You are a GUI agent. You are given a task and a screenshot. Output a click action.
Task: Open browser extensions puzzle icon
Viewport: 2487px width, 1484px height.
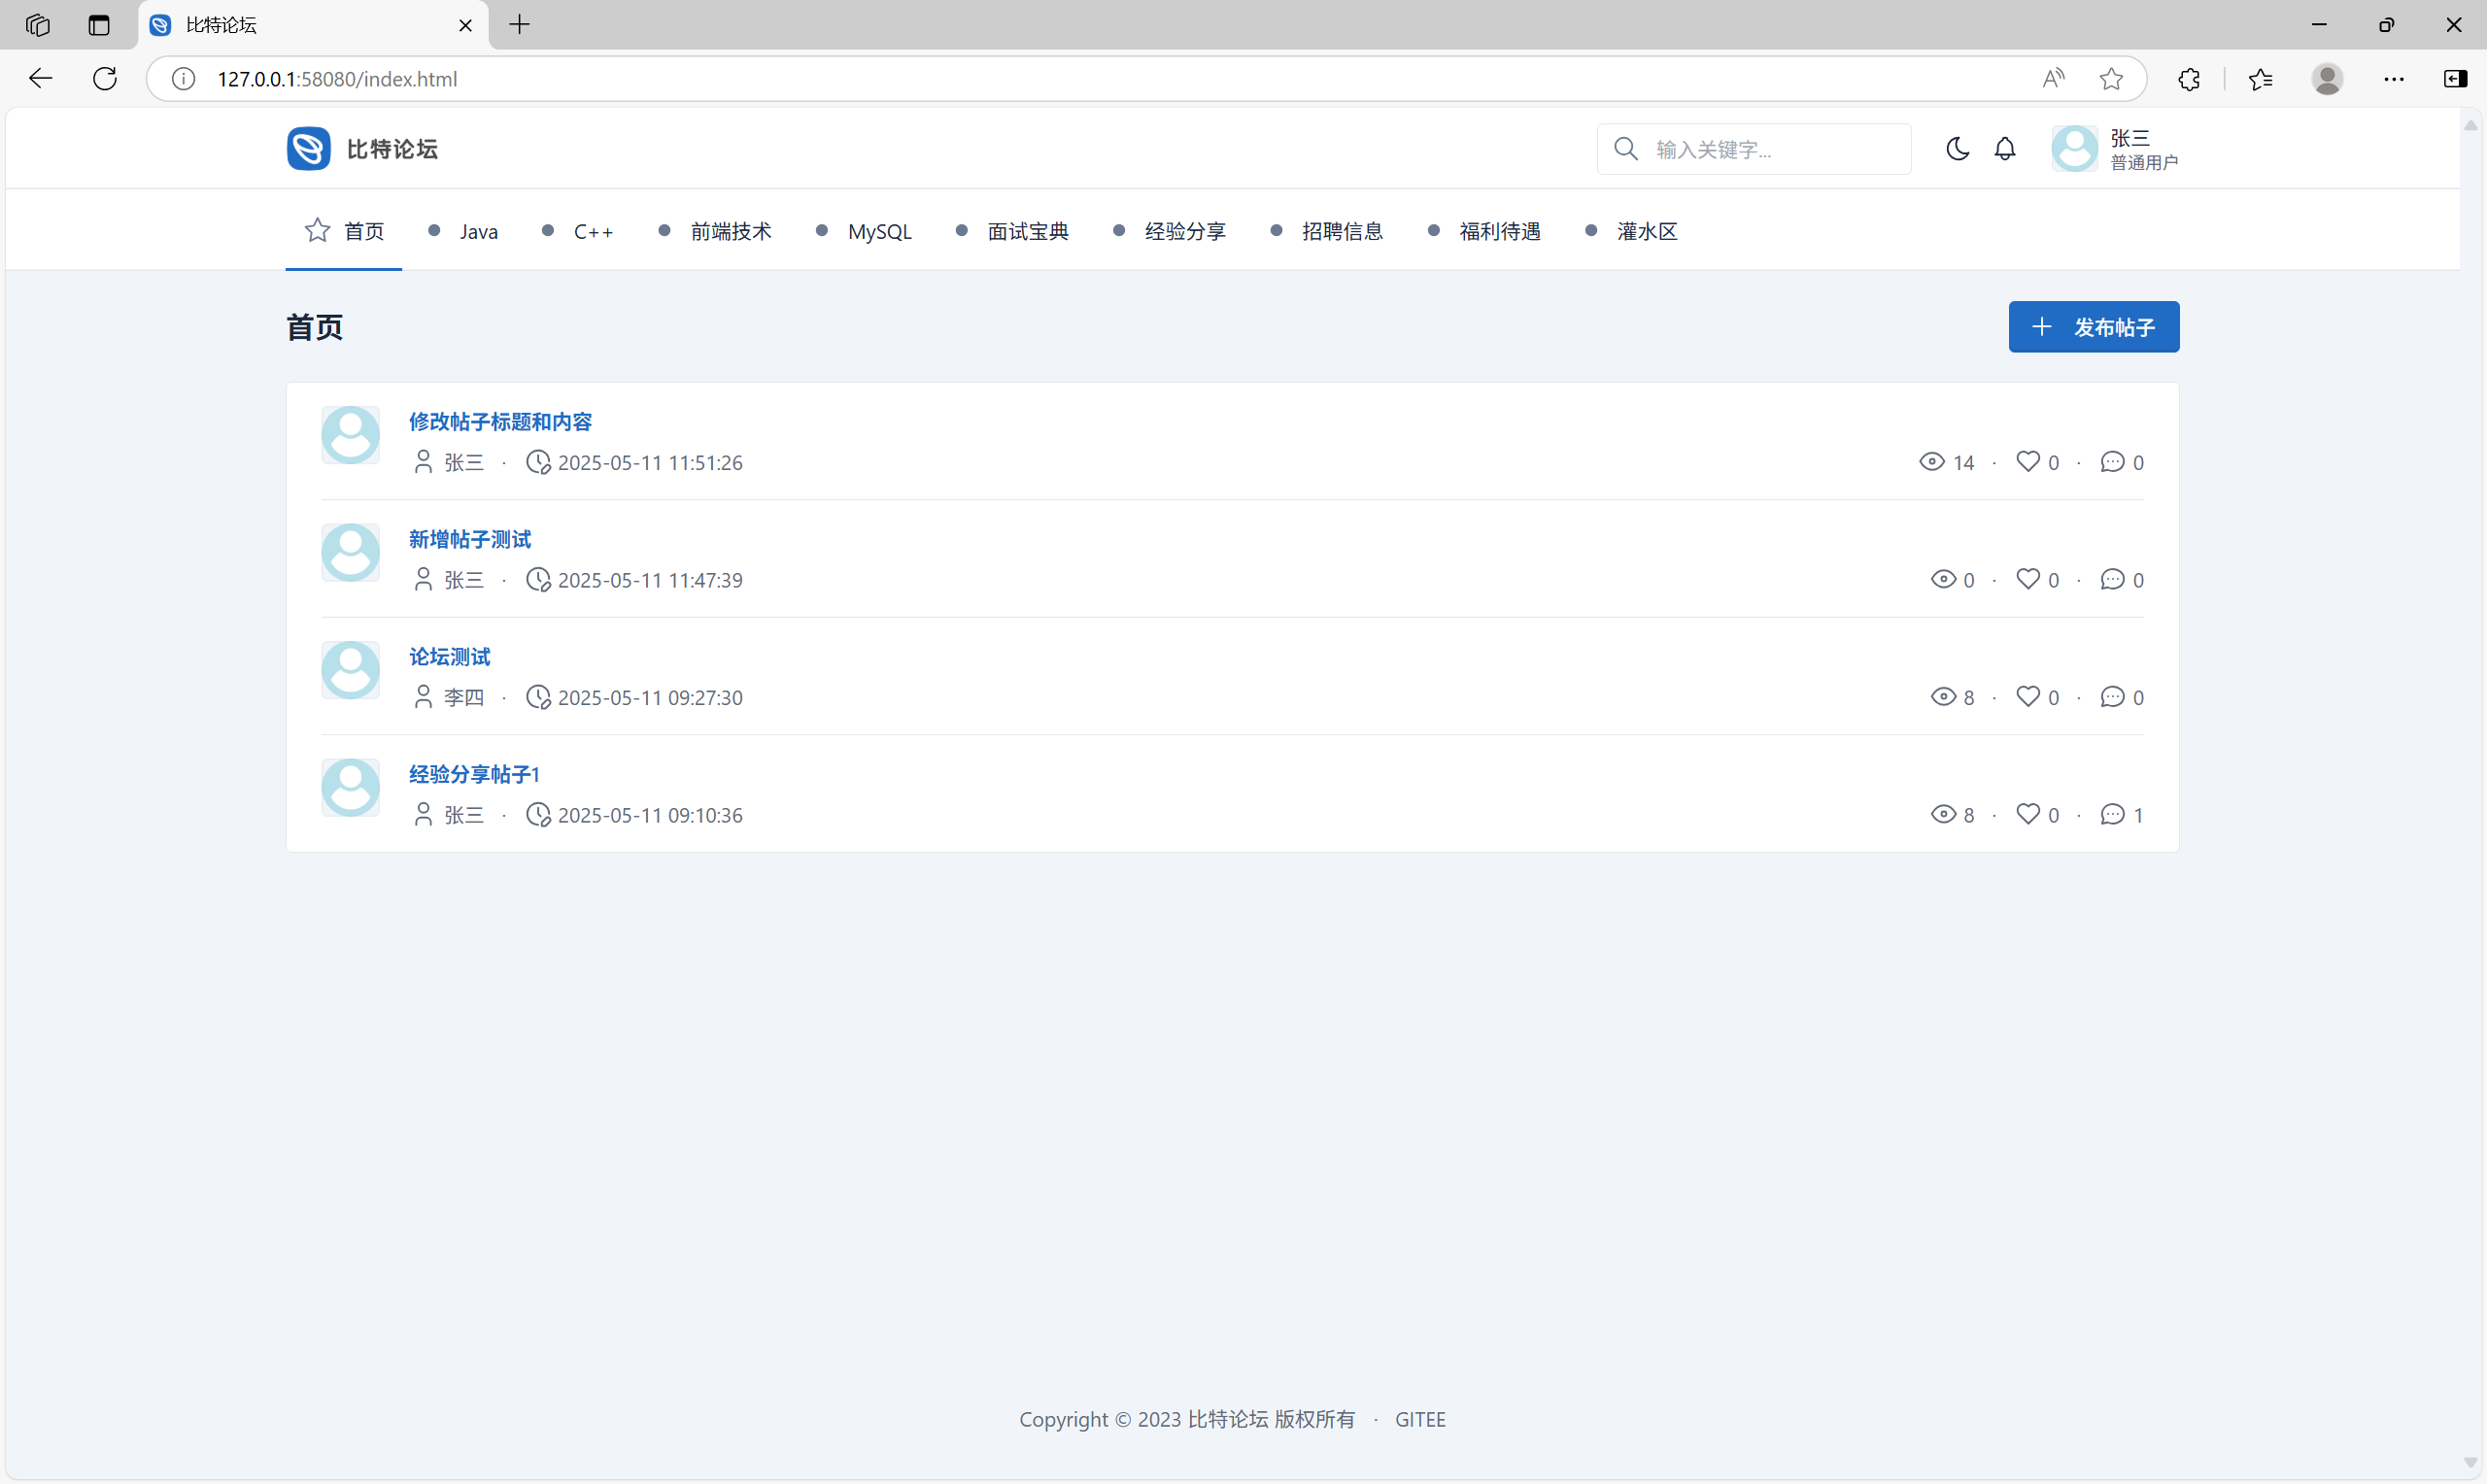(2188, 79)
